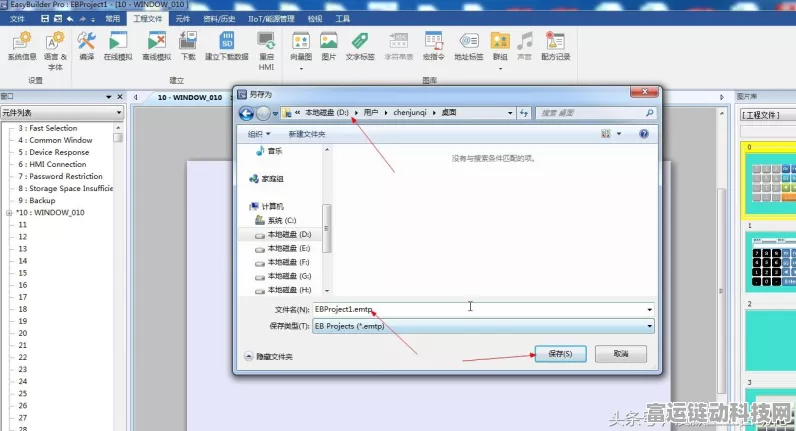The image size is (796, 431).
Task: Collapse folders via 隐藏文件夹
Action: [269, 356]
